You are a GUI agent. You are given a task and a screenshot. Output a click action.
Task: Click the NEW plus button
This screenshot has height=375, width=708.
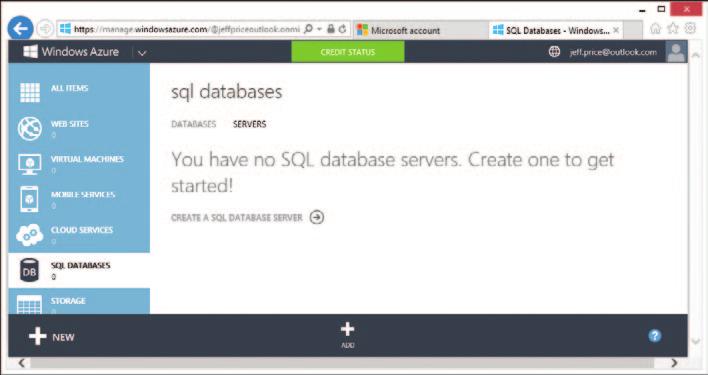(51, 337)
